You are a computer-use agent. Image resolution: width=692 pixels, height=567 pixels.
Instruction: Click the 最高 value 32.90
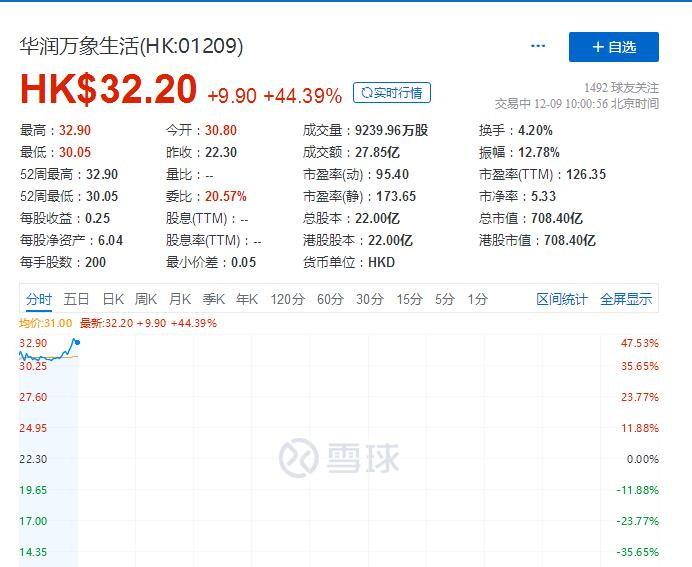click(75, 130)
